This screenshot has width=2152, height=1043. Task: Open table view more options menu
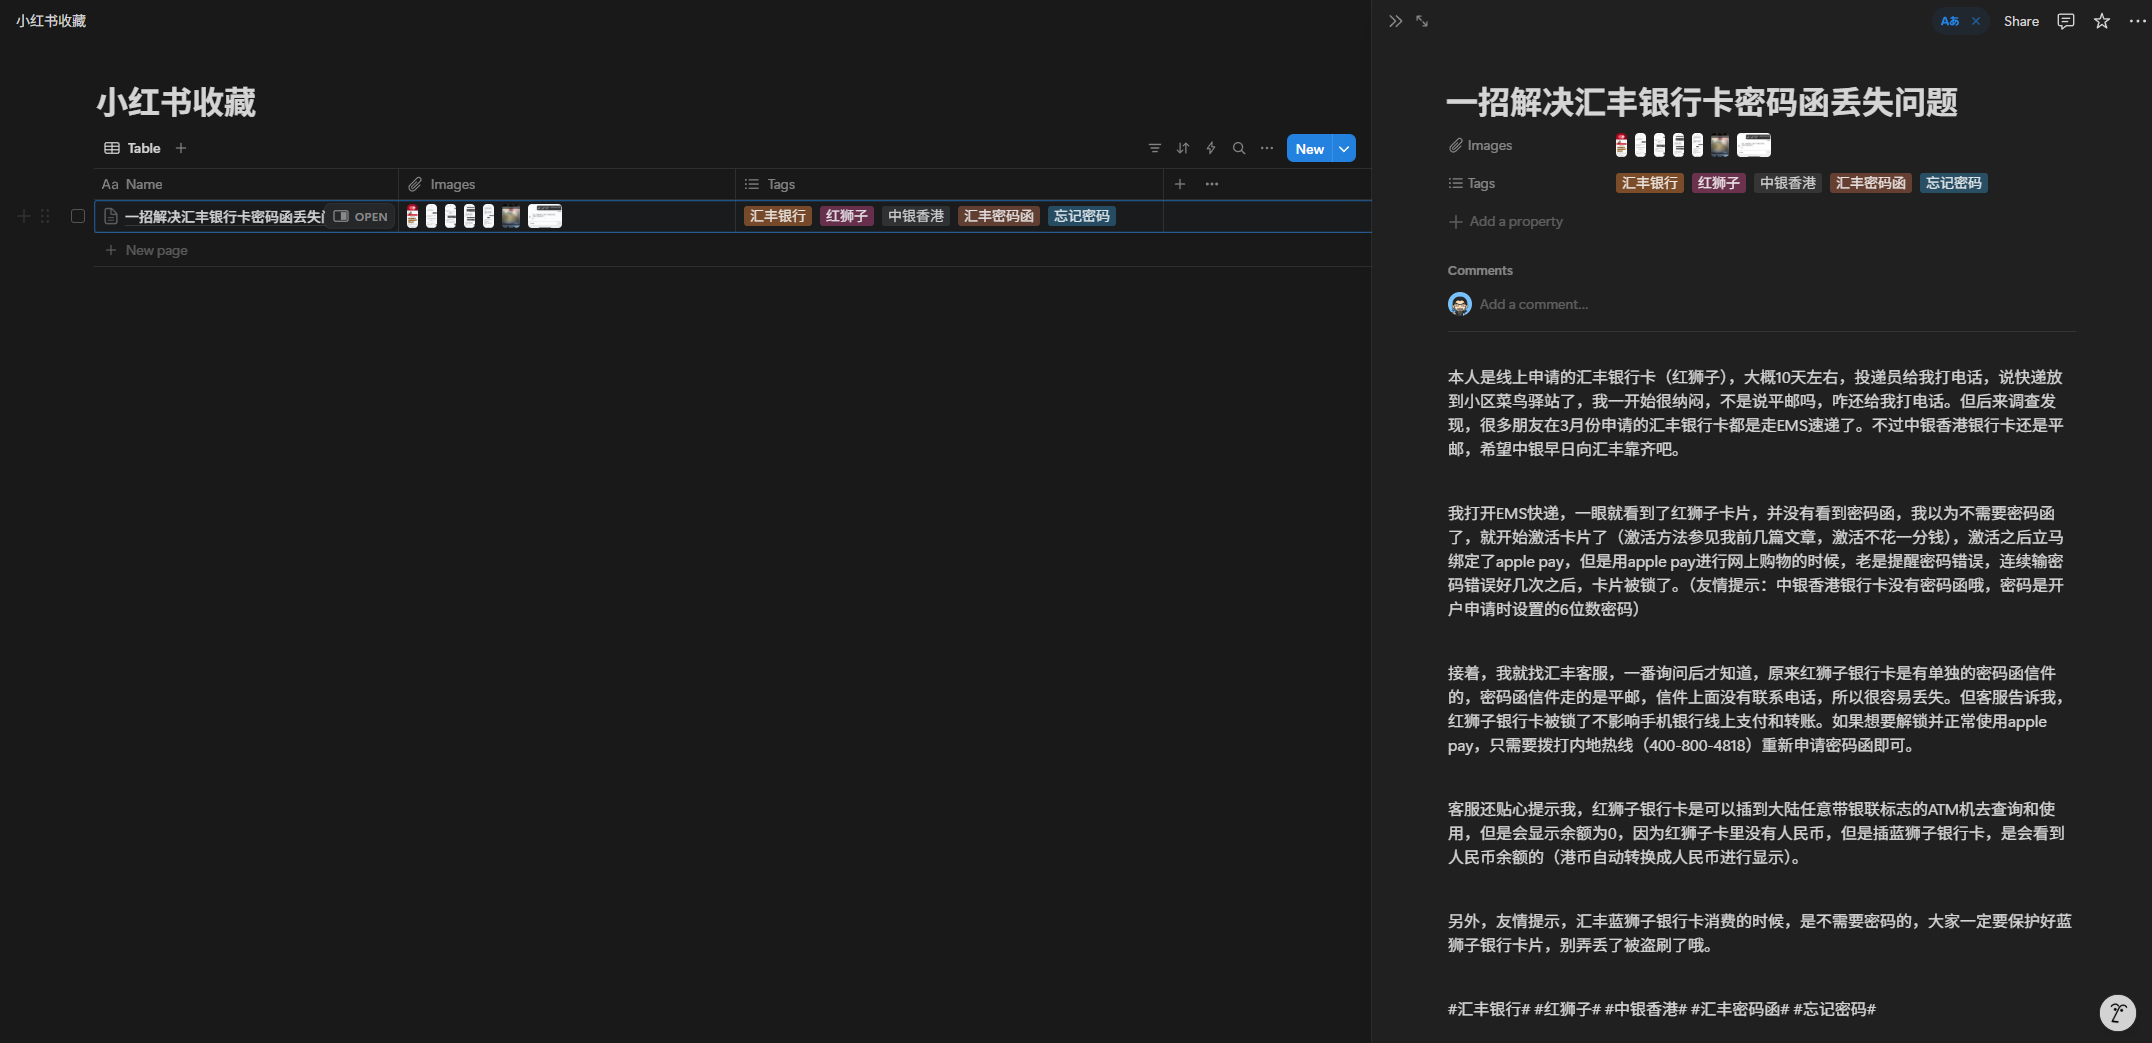[1267, 148]
